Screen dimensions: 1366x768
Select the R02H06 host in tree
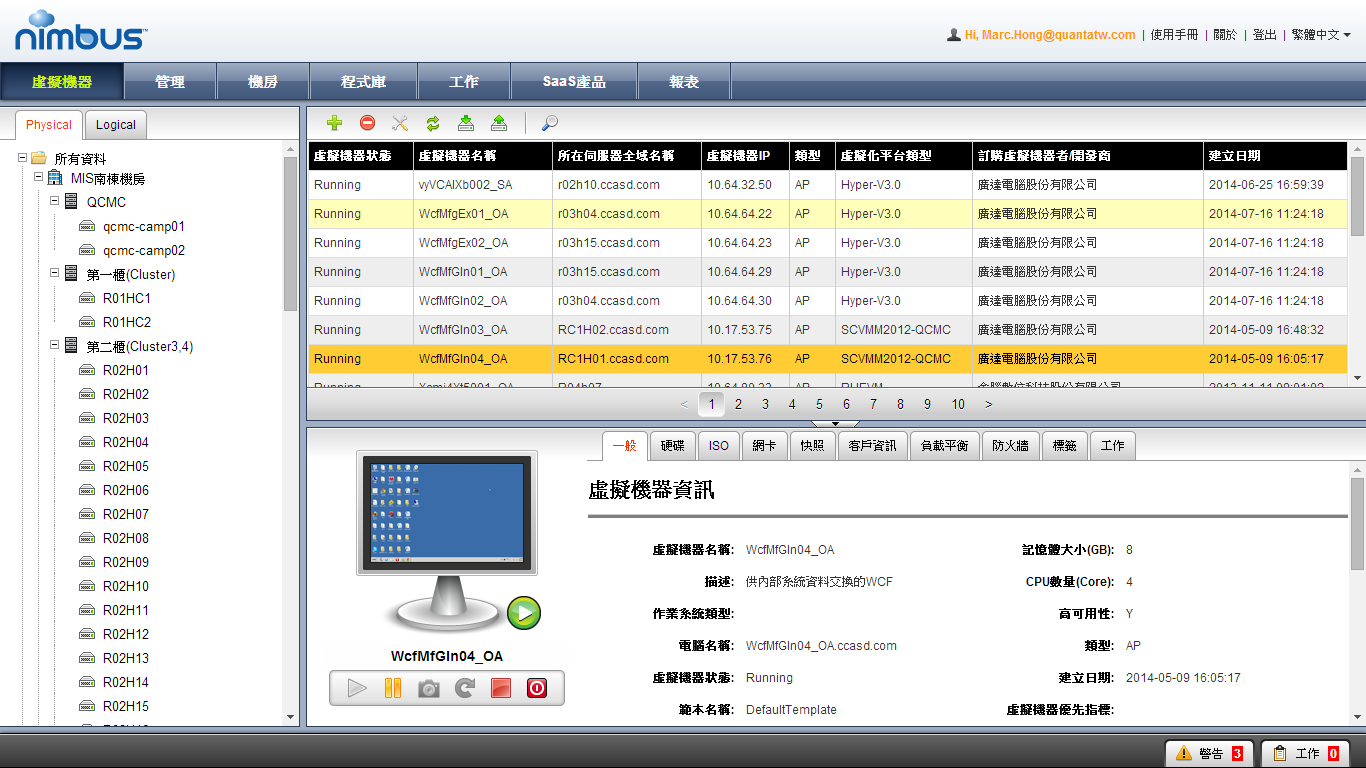coord(125,490)
